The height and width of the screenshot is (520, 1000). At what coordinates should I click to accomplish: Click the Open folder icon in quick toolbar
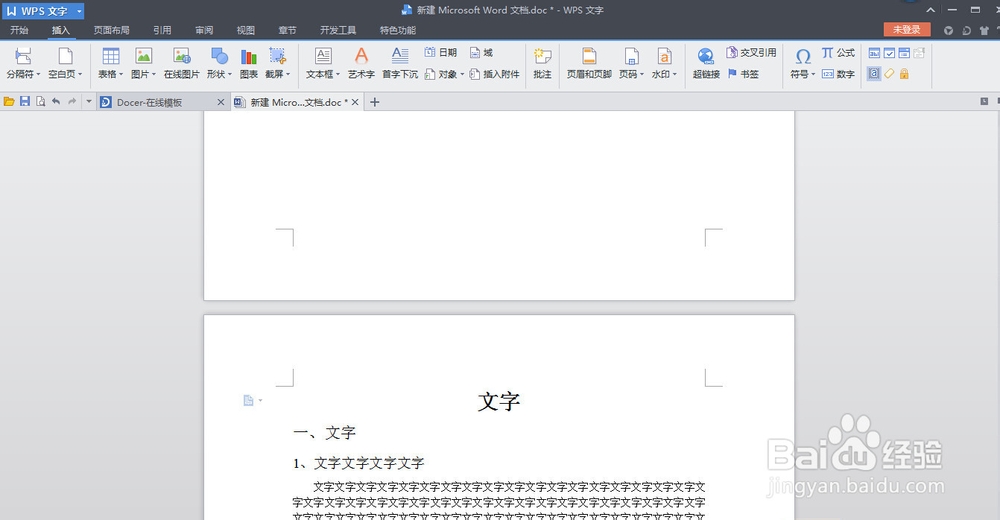click(x=9, y=101)
